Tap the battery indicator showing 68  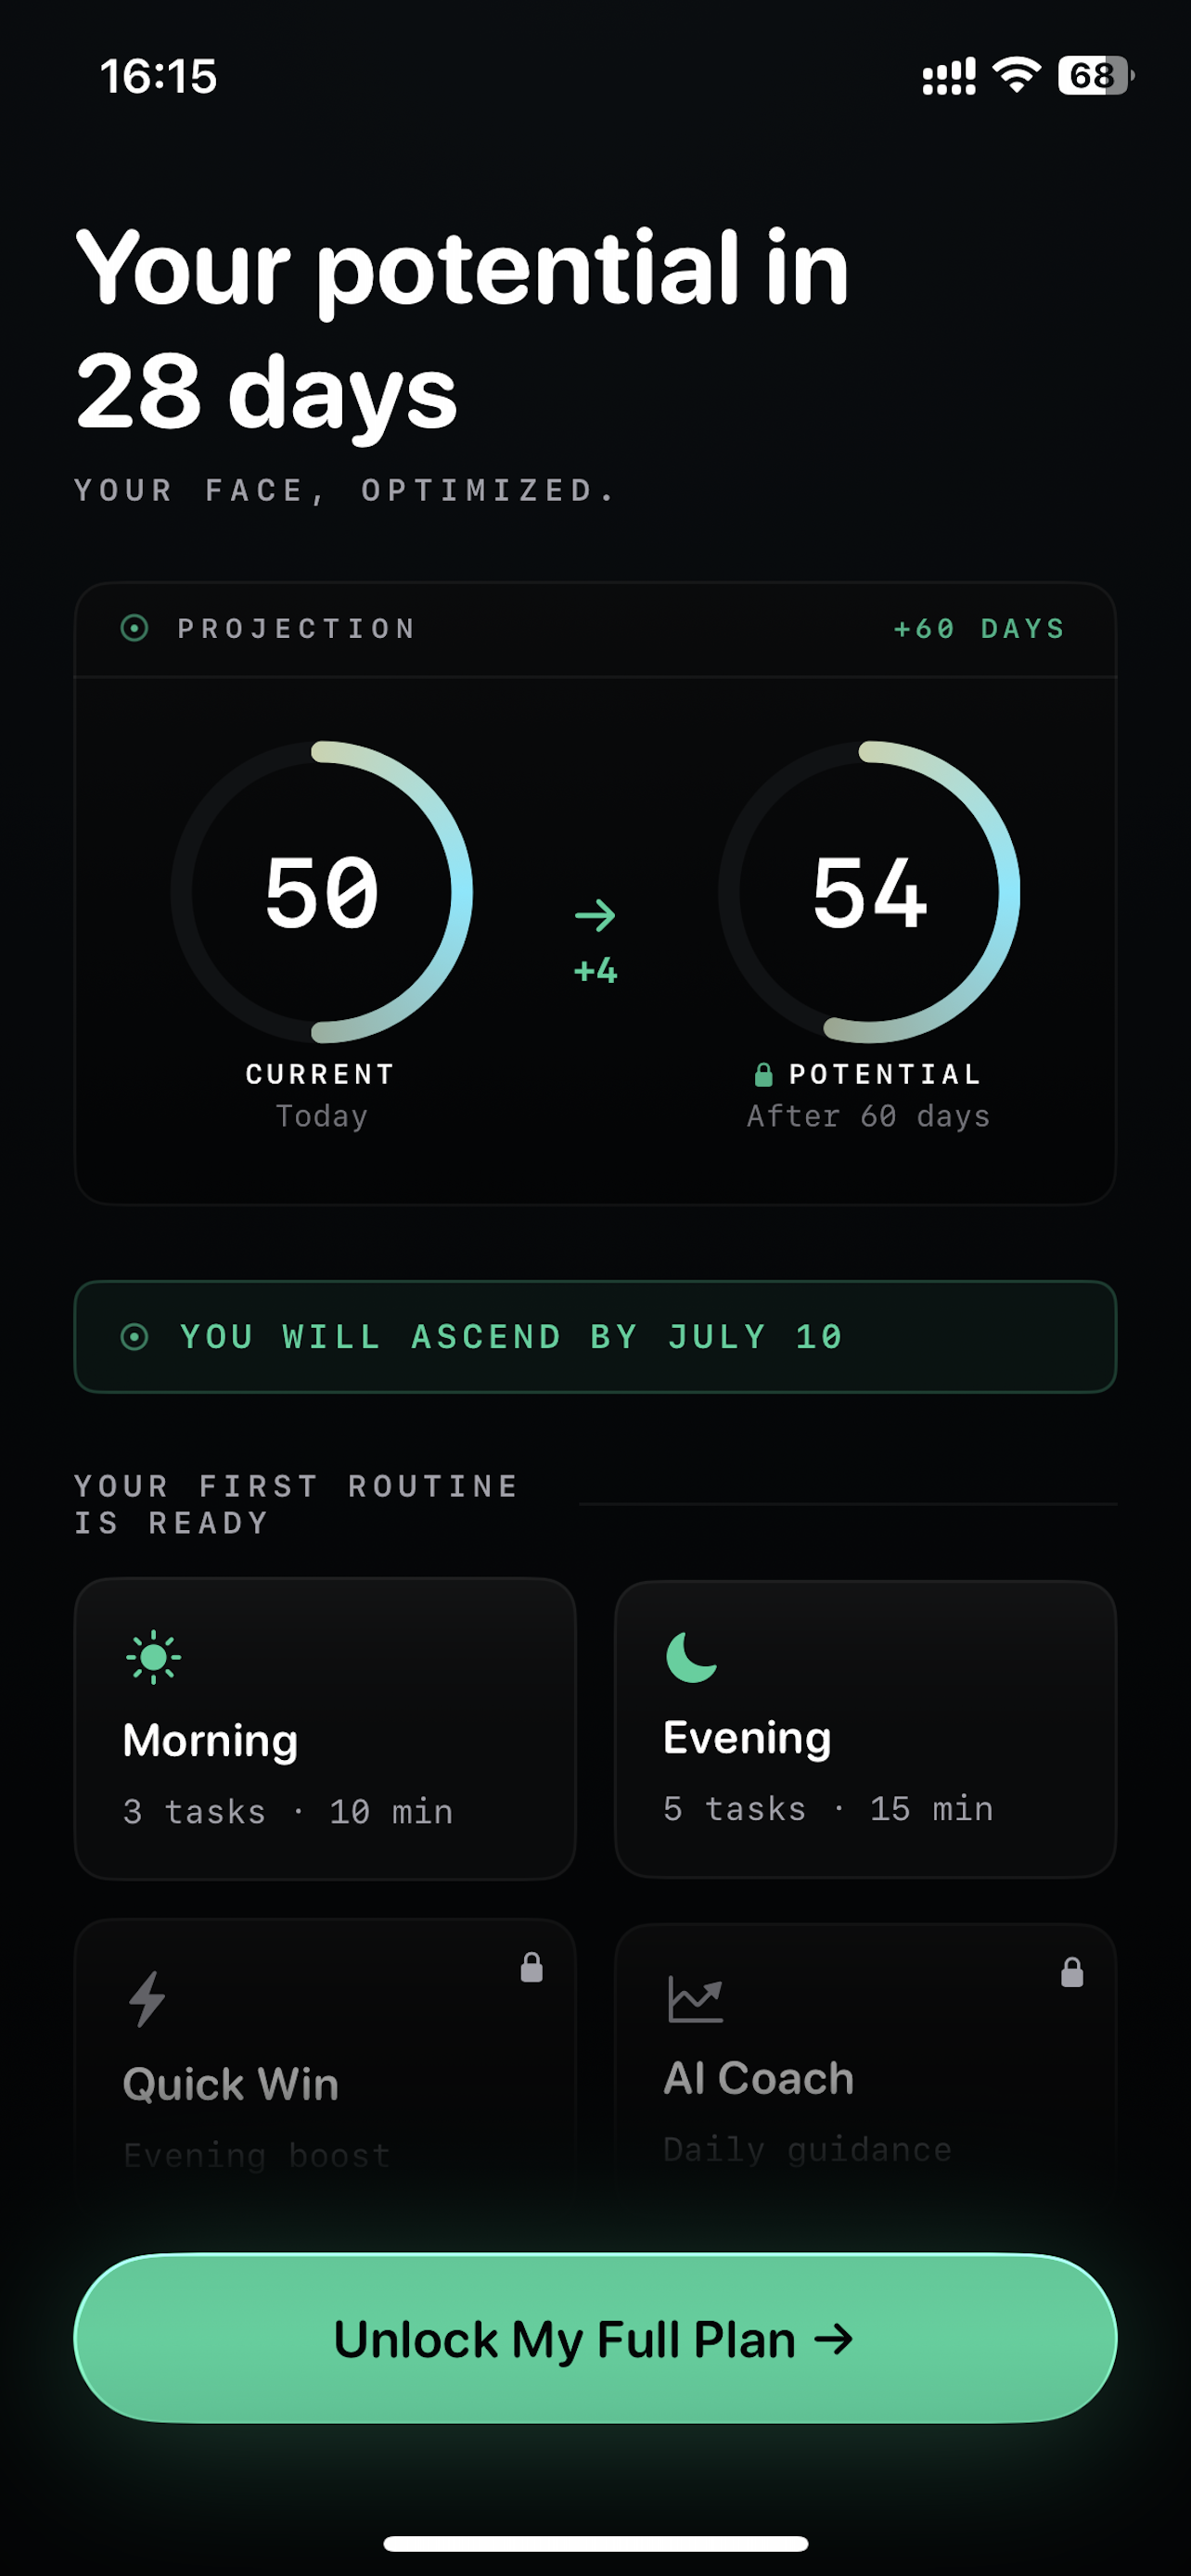(x=1095, y=75)
